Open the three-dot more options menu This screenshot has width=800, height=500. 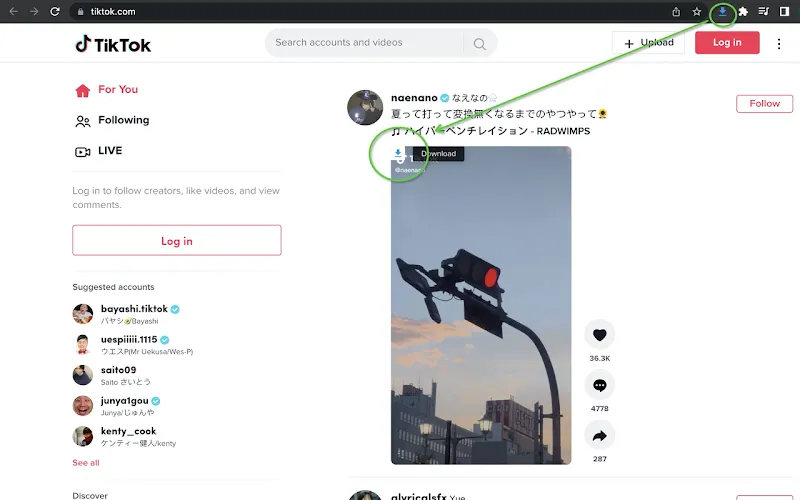779,44
